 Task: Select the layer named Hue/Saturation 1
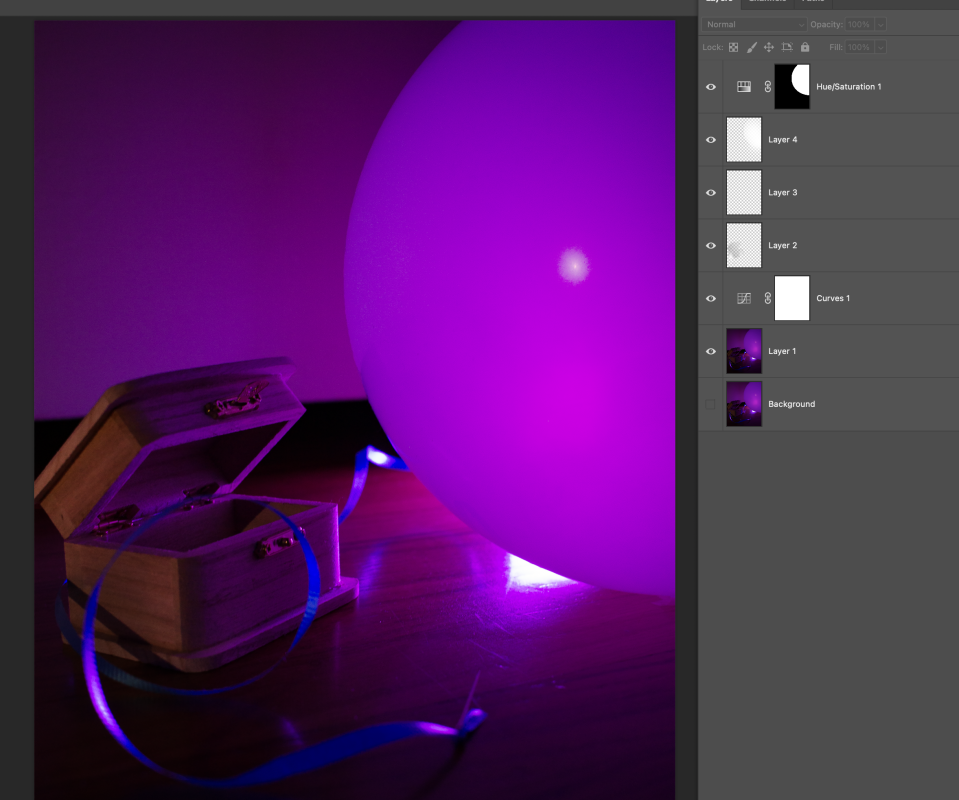(x=848, y=87)
